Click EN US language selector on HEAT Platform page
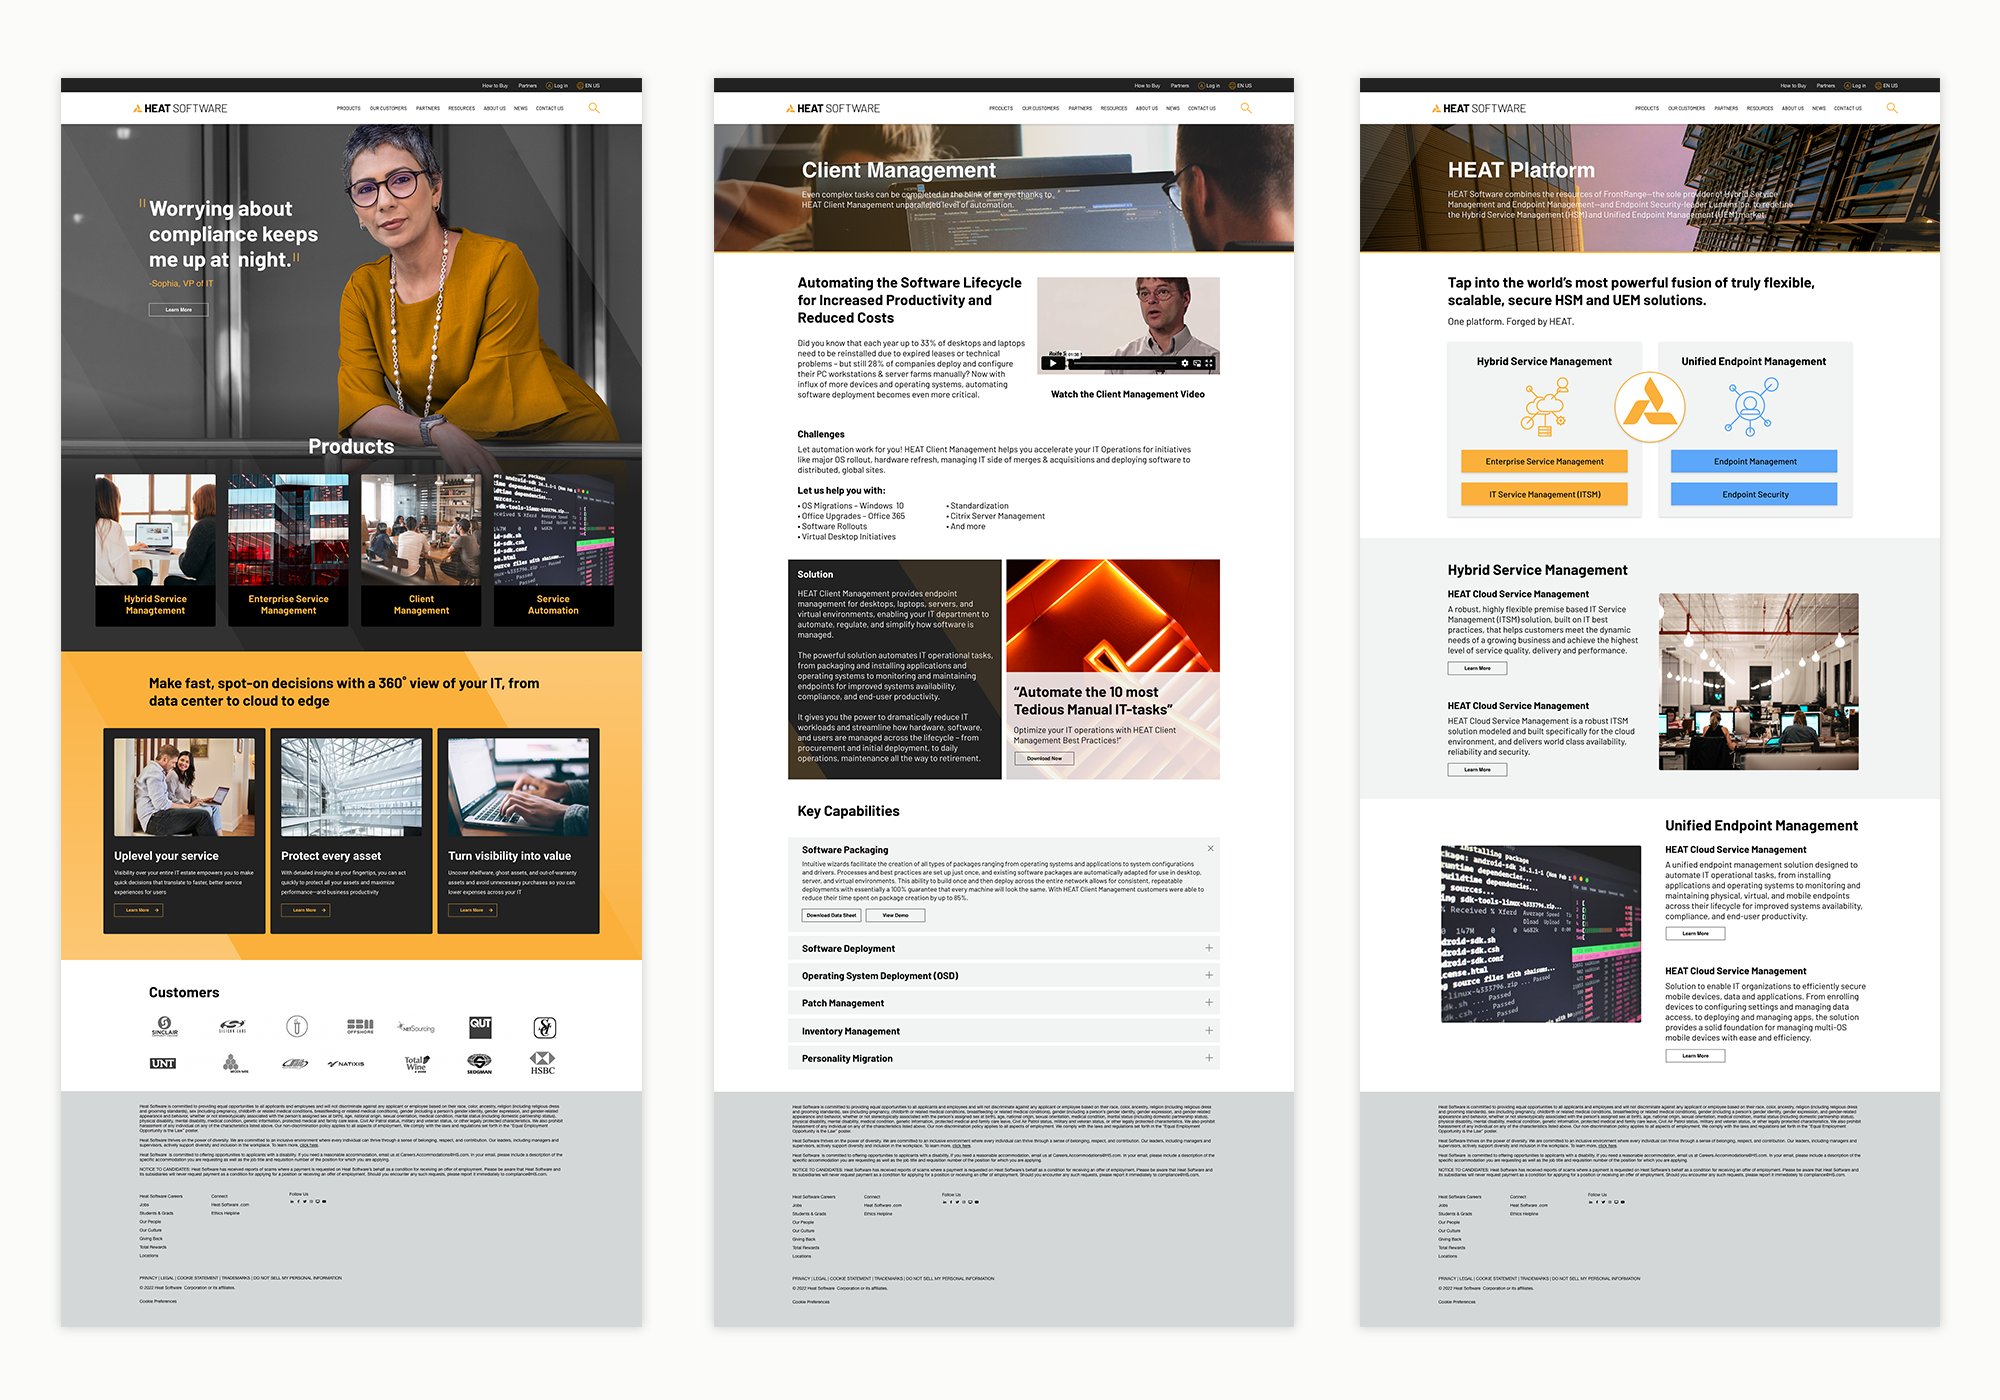2000x1400 pixels. tap(1887, 86)
